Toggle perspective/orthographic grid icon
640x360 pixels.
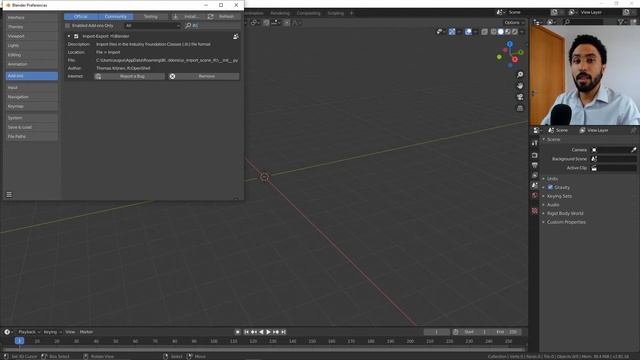[x=520, y=108]
